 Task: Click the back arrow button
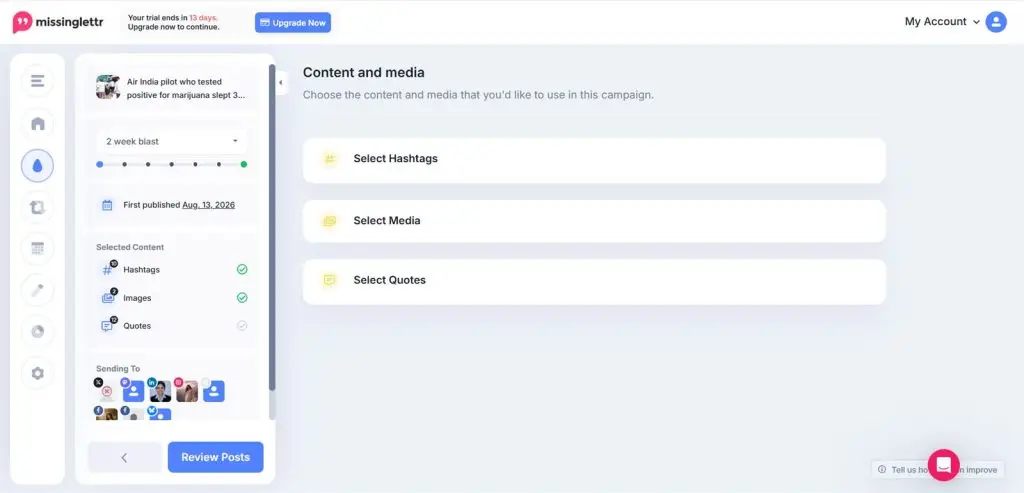coord(124,457)
